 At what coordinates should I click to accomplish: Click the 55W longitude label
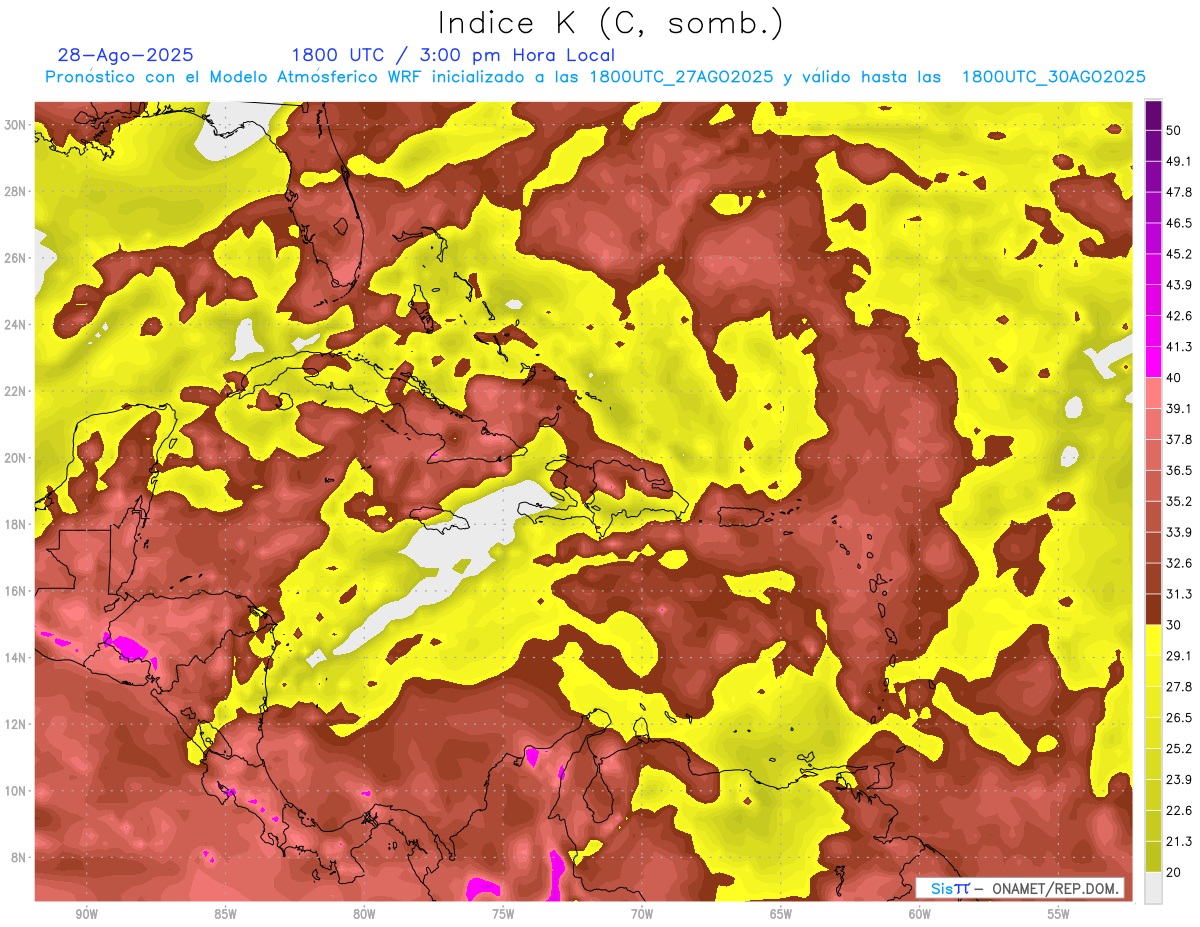(x=1059, y=914)
